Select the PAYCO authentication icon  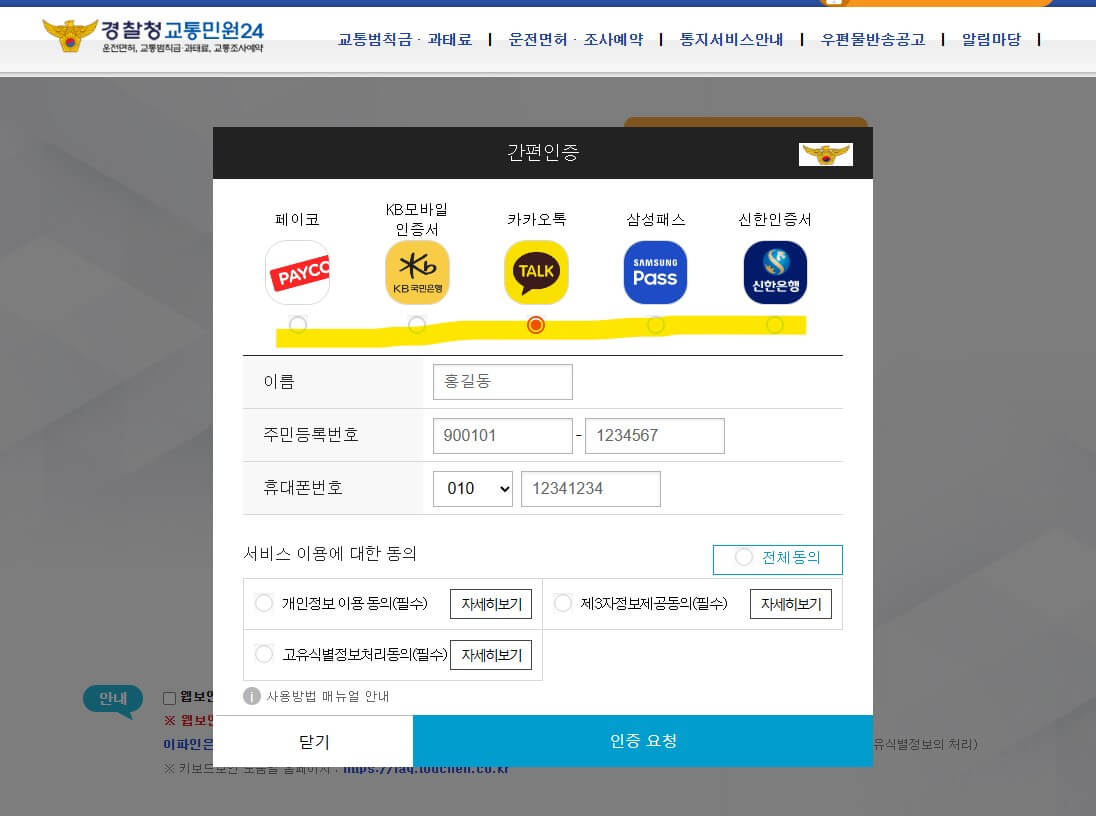coord(298,272)
